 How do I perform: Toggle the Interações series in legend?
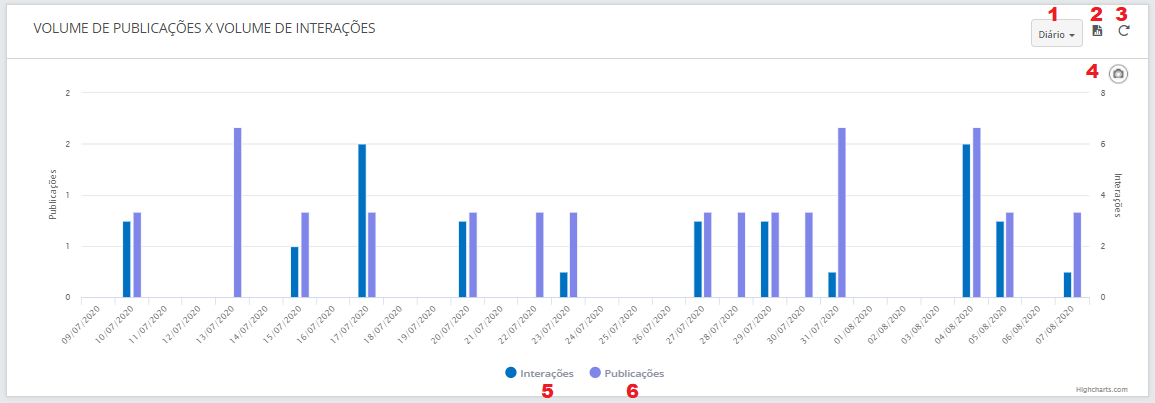539,374
